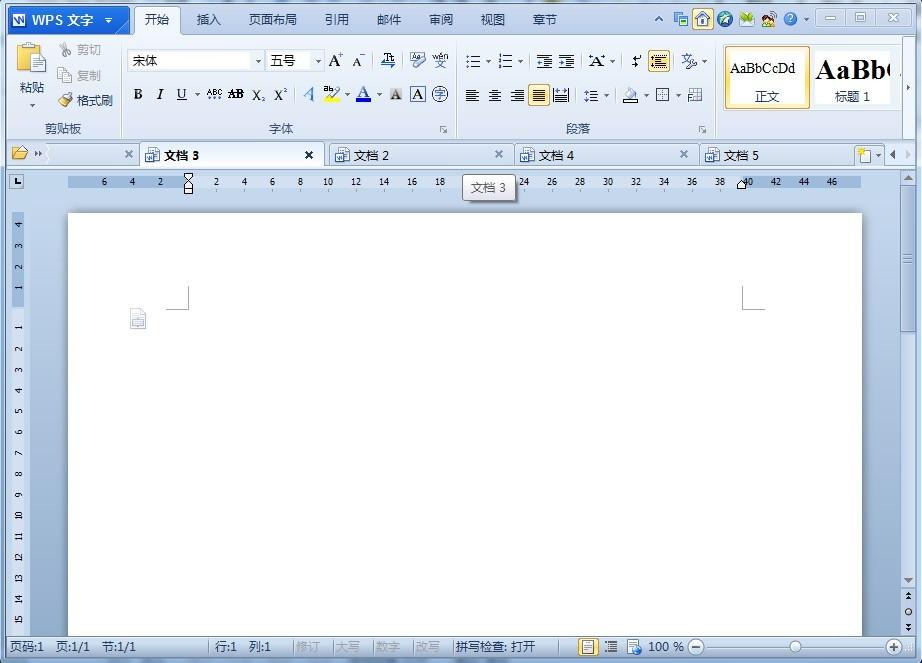Click the increase indent icon
The height and width of the screenshot is (663, 922).
point(567,61)
